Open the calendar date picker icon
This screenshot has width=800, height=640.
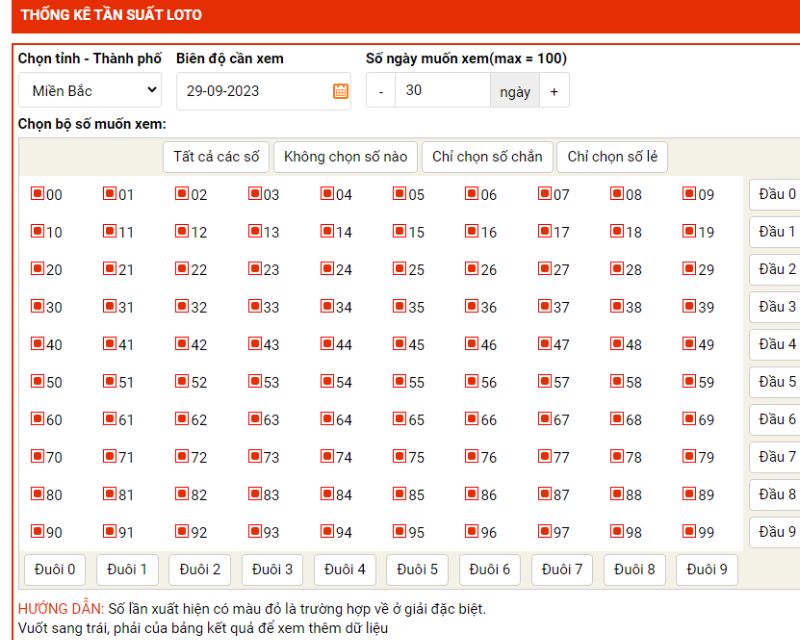[x=341, y=91]
